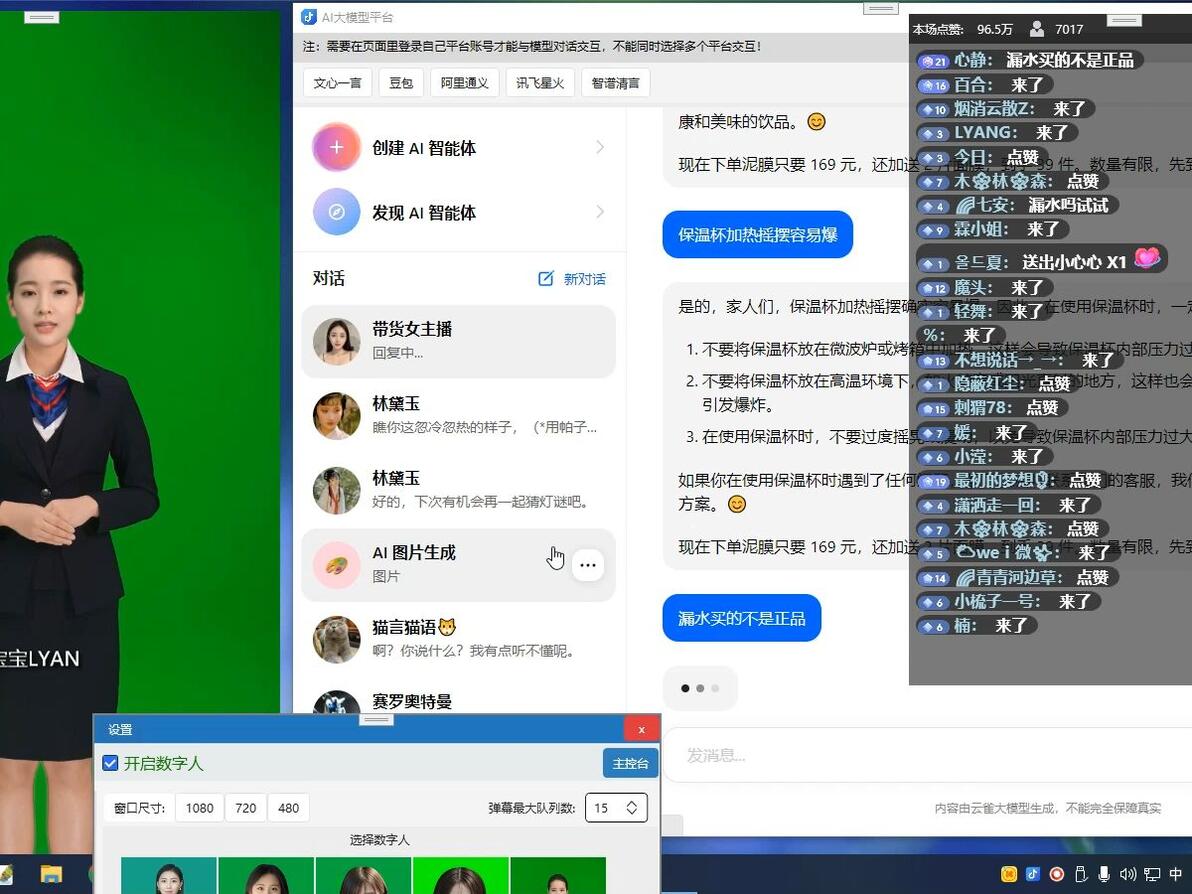The height and width of the screenshot is (894, 1192).
Task: Click the yellow tray icon in the system tray
Action: tap(1009, 874)
